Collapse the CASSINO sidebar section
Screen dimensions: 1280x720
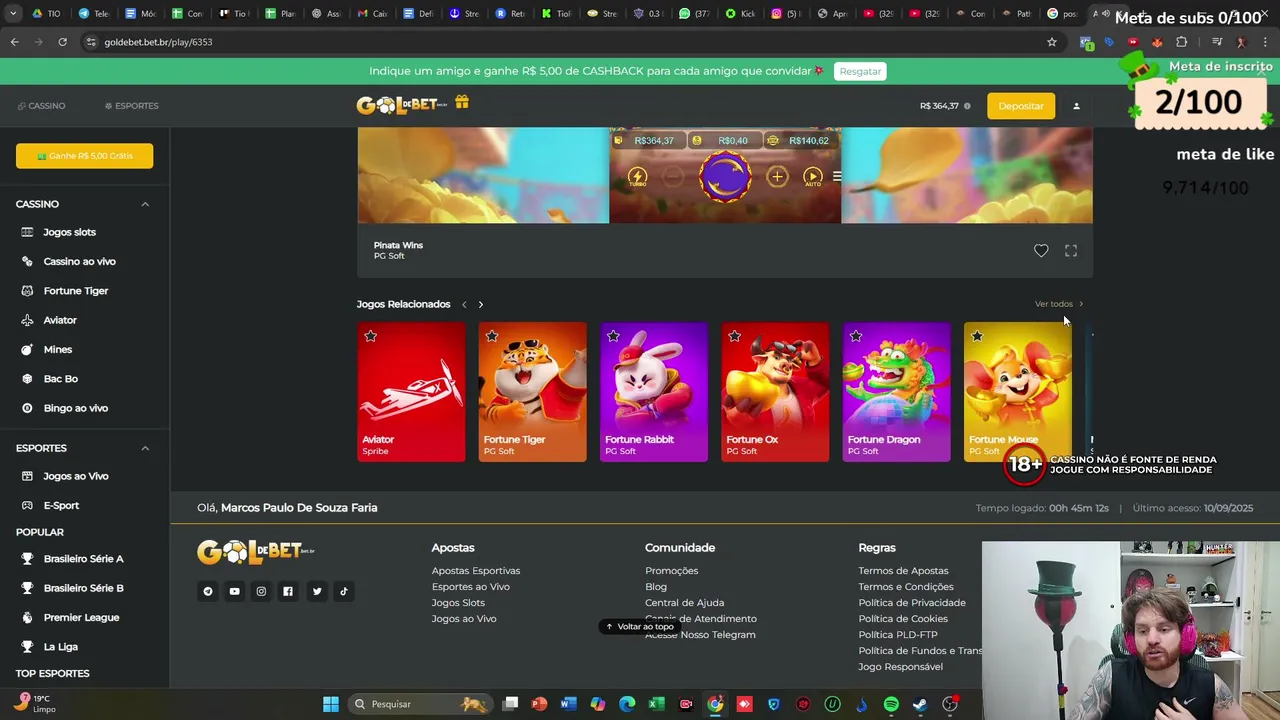(145, 204)
